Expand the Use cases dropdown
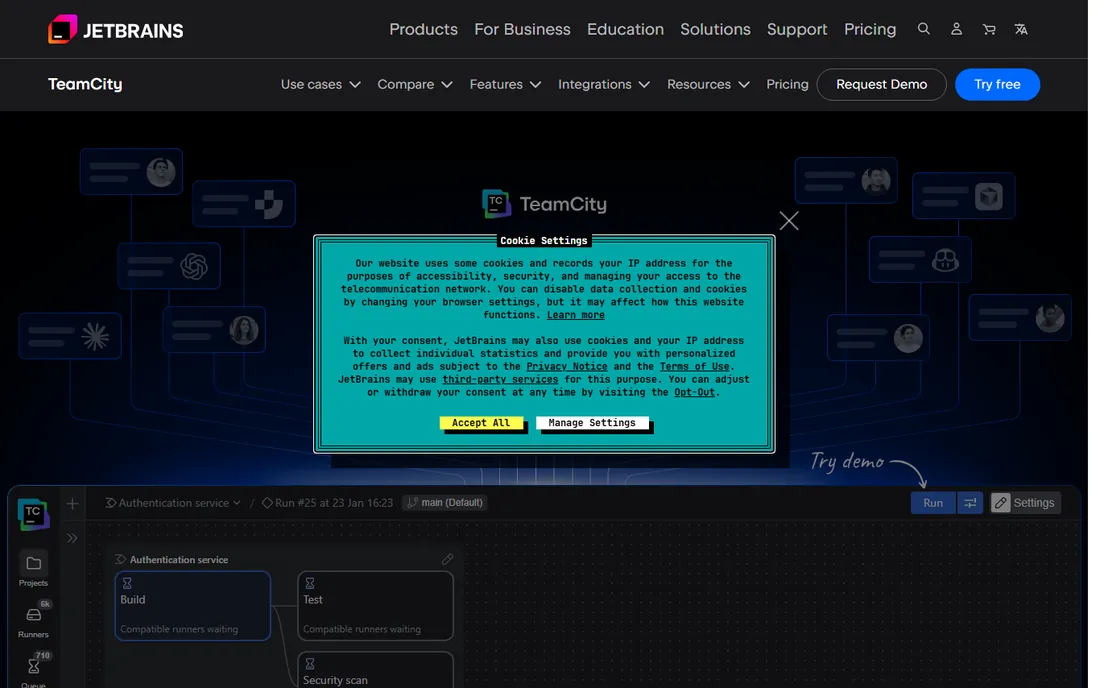 coord(321,84)
